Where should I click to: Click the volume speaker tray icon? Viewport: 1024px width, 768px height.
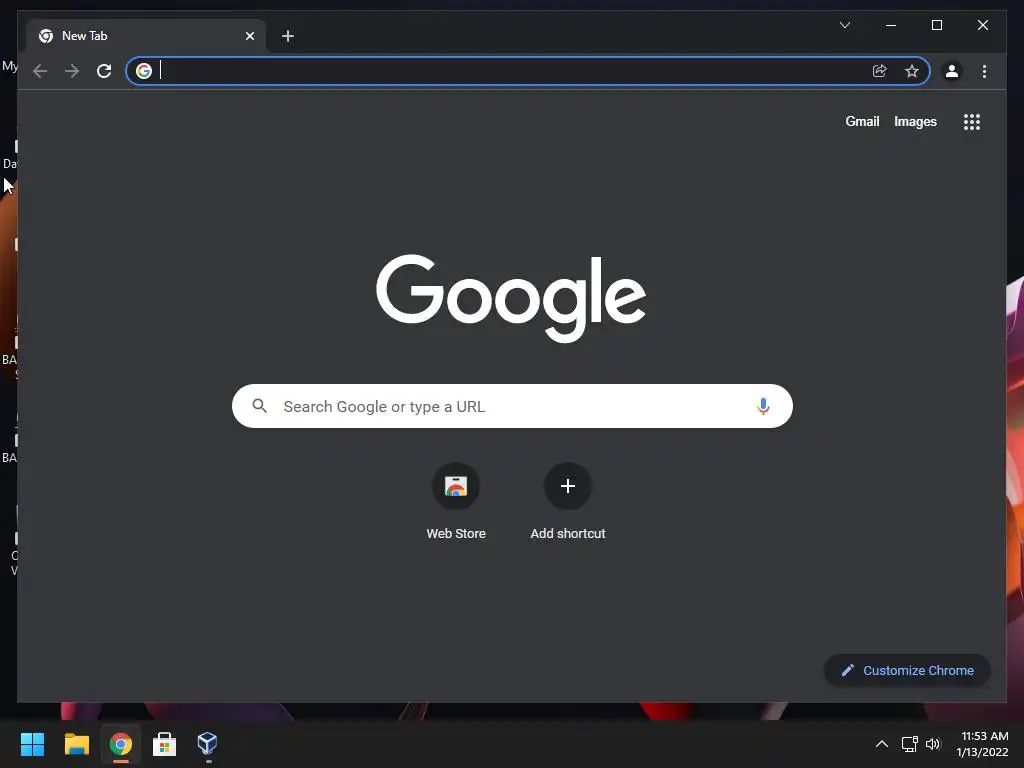tap(933, 744)
